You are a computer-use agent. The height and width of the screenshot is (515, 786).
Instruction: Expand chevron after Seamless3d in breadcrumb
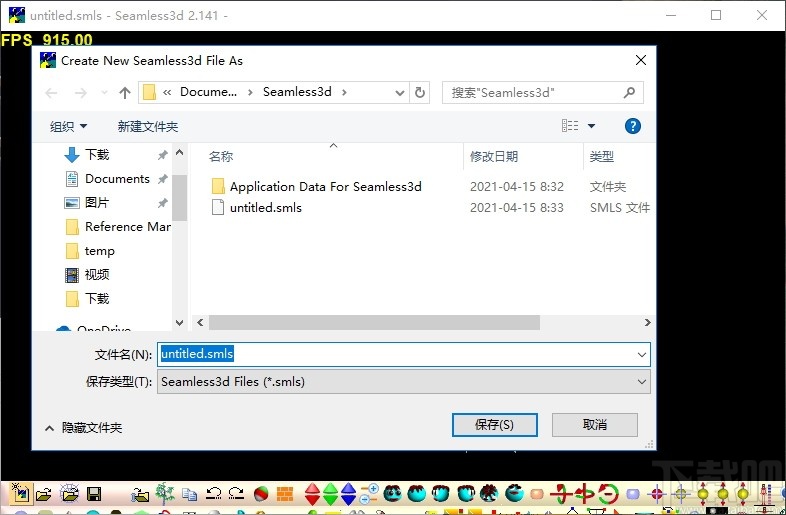coord(344,92)
